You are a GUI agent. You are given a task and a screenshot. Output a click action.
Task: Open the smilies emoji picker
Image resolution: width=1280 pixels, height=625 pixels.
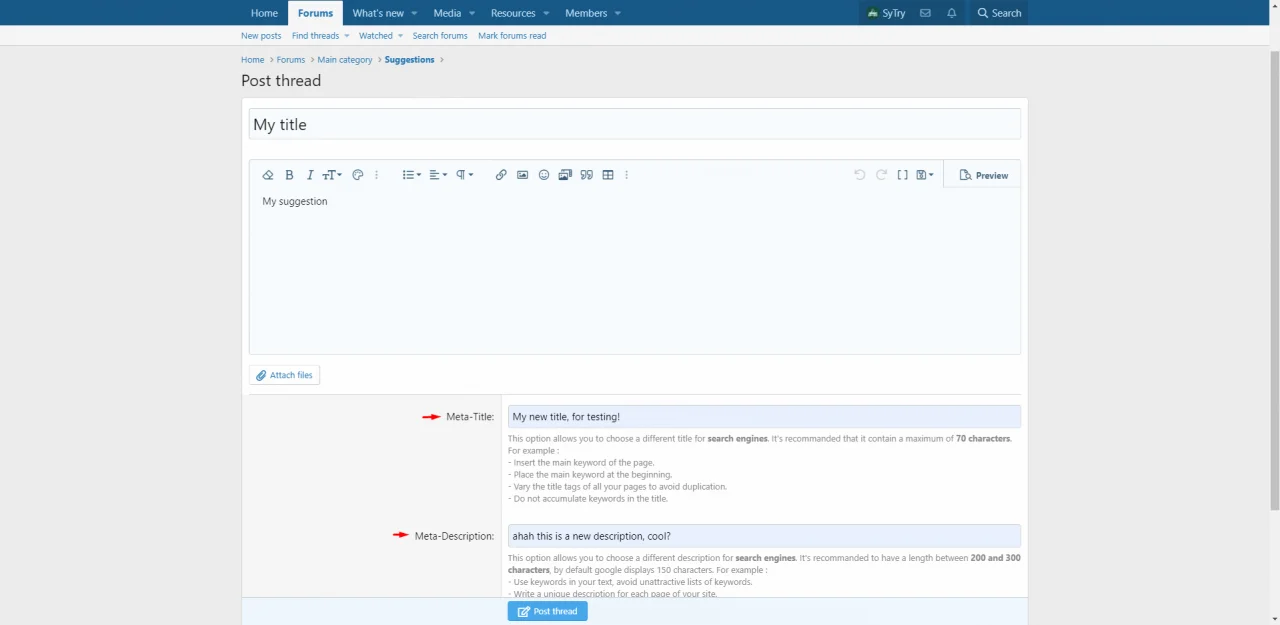pyautogui.click(x=544, y=175)
